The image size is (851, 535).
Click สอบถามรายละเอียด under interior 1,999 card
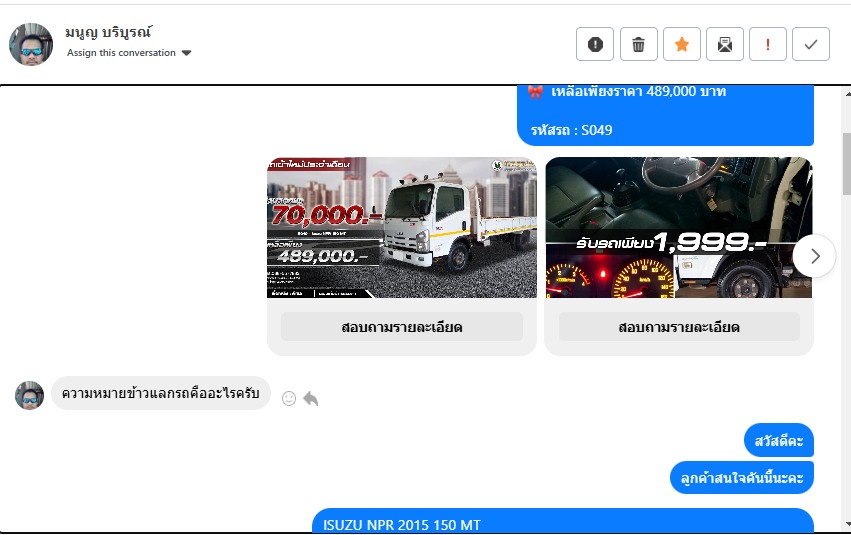(679, 327)
